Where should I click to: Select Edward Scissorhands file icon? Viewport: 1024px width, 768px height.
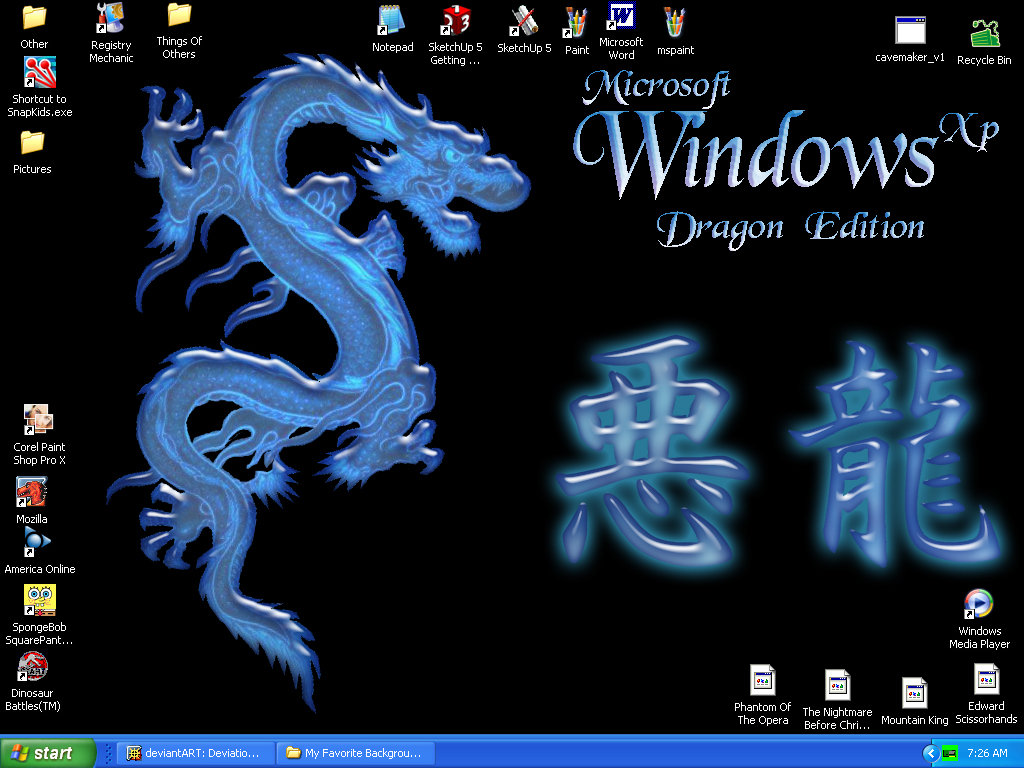(x=986, y=680)
